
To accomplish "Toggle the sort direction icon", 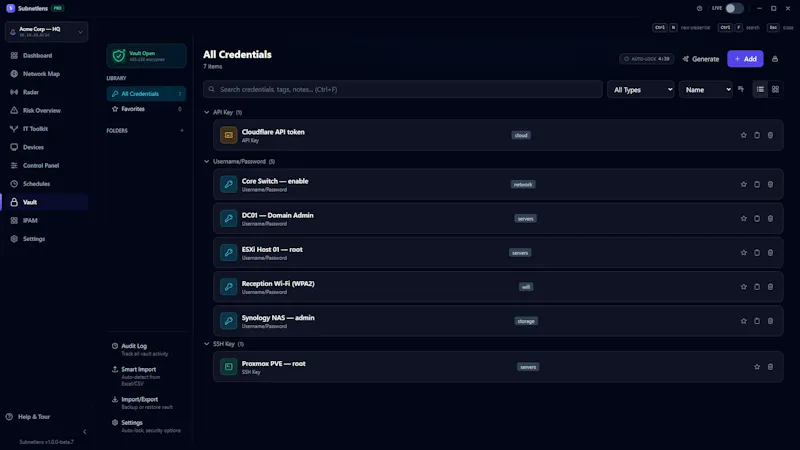I will 741,89.
